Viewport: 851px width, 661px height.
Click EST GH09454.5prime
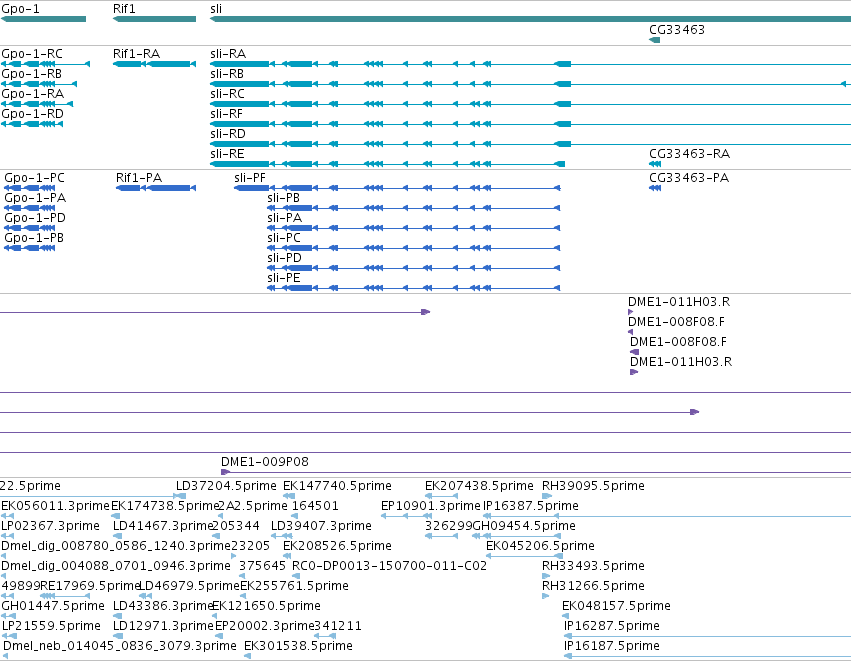click(524, 526)
